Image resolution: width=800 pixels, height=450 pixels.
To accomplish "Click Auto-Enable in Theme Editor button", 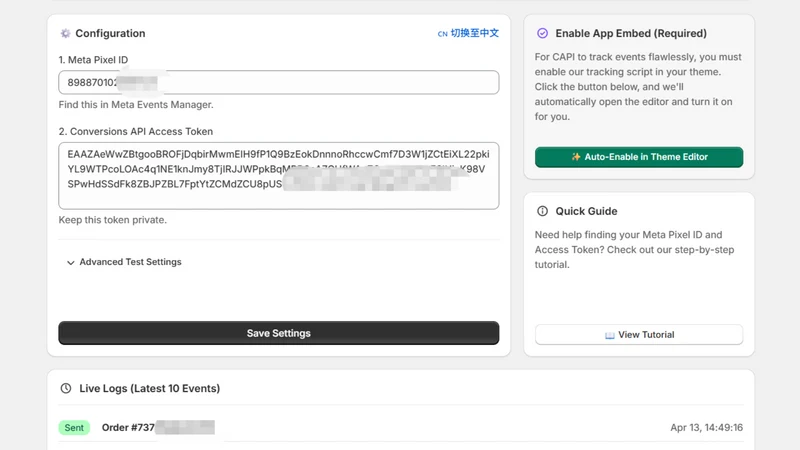I will pos(639,157).
